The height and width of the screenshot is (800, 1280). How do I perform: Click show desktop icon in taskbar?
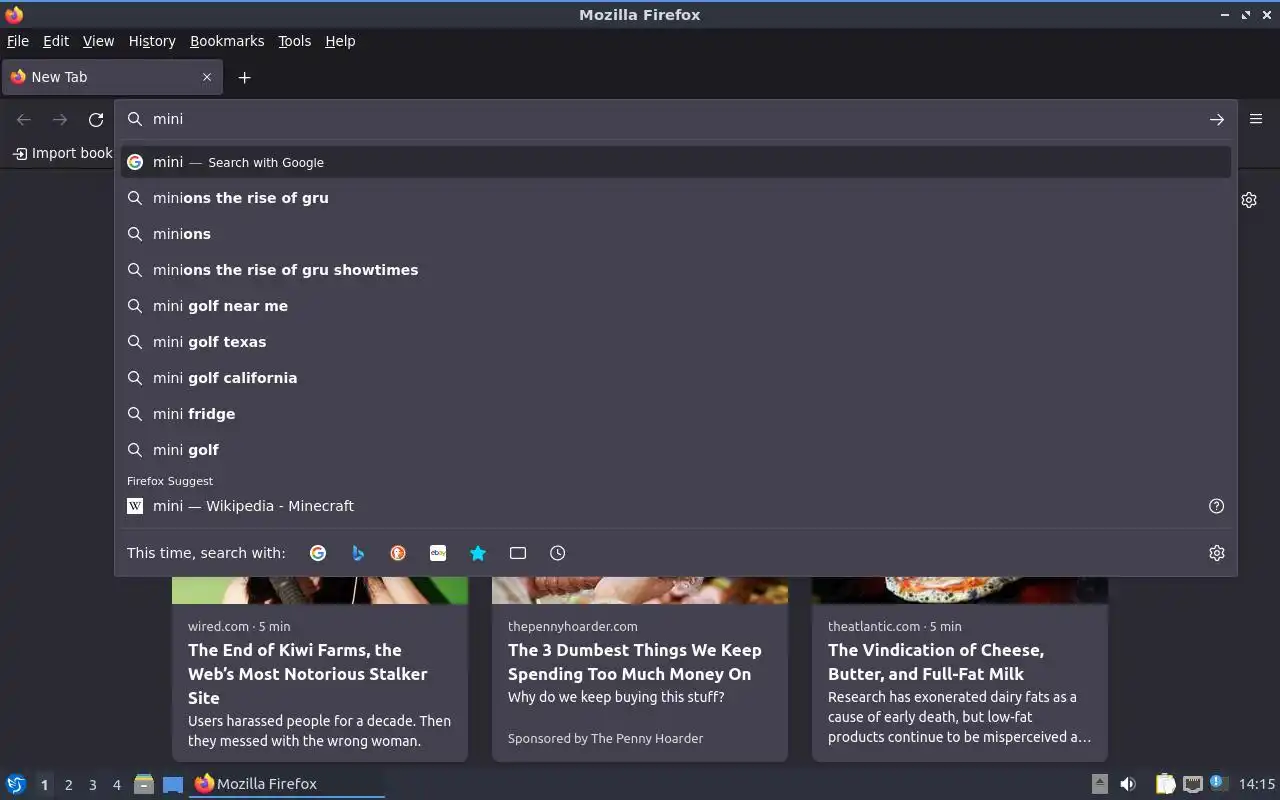click(173, 784)
